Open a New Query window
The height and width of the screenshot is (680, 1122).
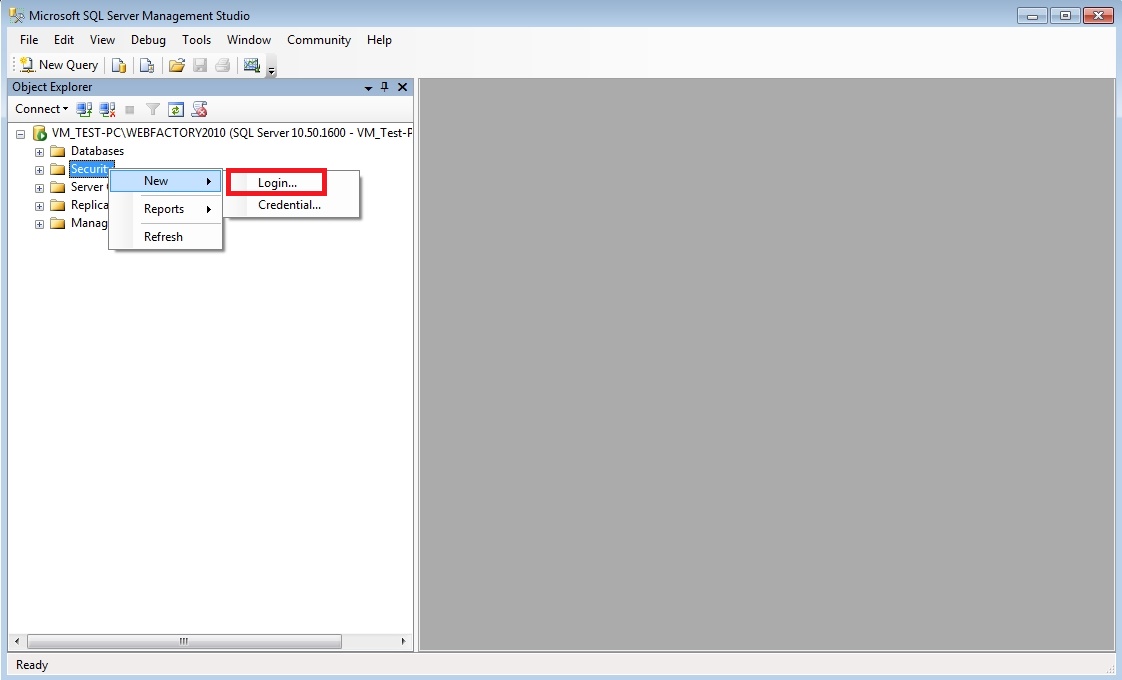57,64
